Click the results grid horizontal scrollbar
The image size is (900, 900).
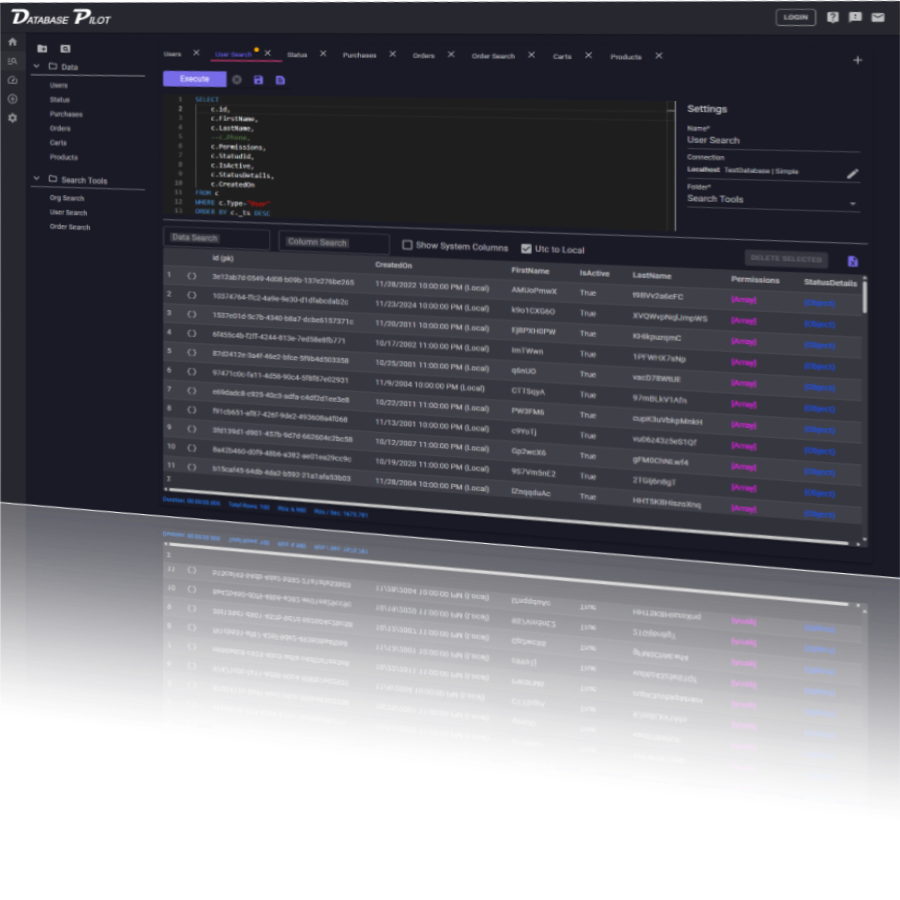[508, 515]
